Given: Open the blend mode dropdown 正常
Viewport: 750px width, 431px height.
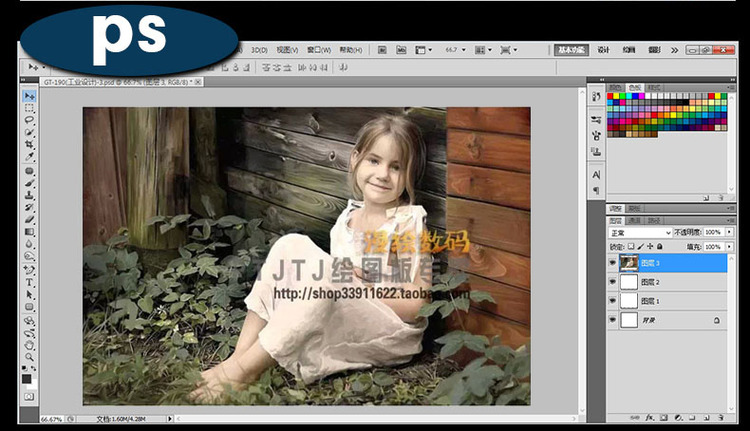Looking at the screenshot, I should (x=639, y=233).
